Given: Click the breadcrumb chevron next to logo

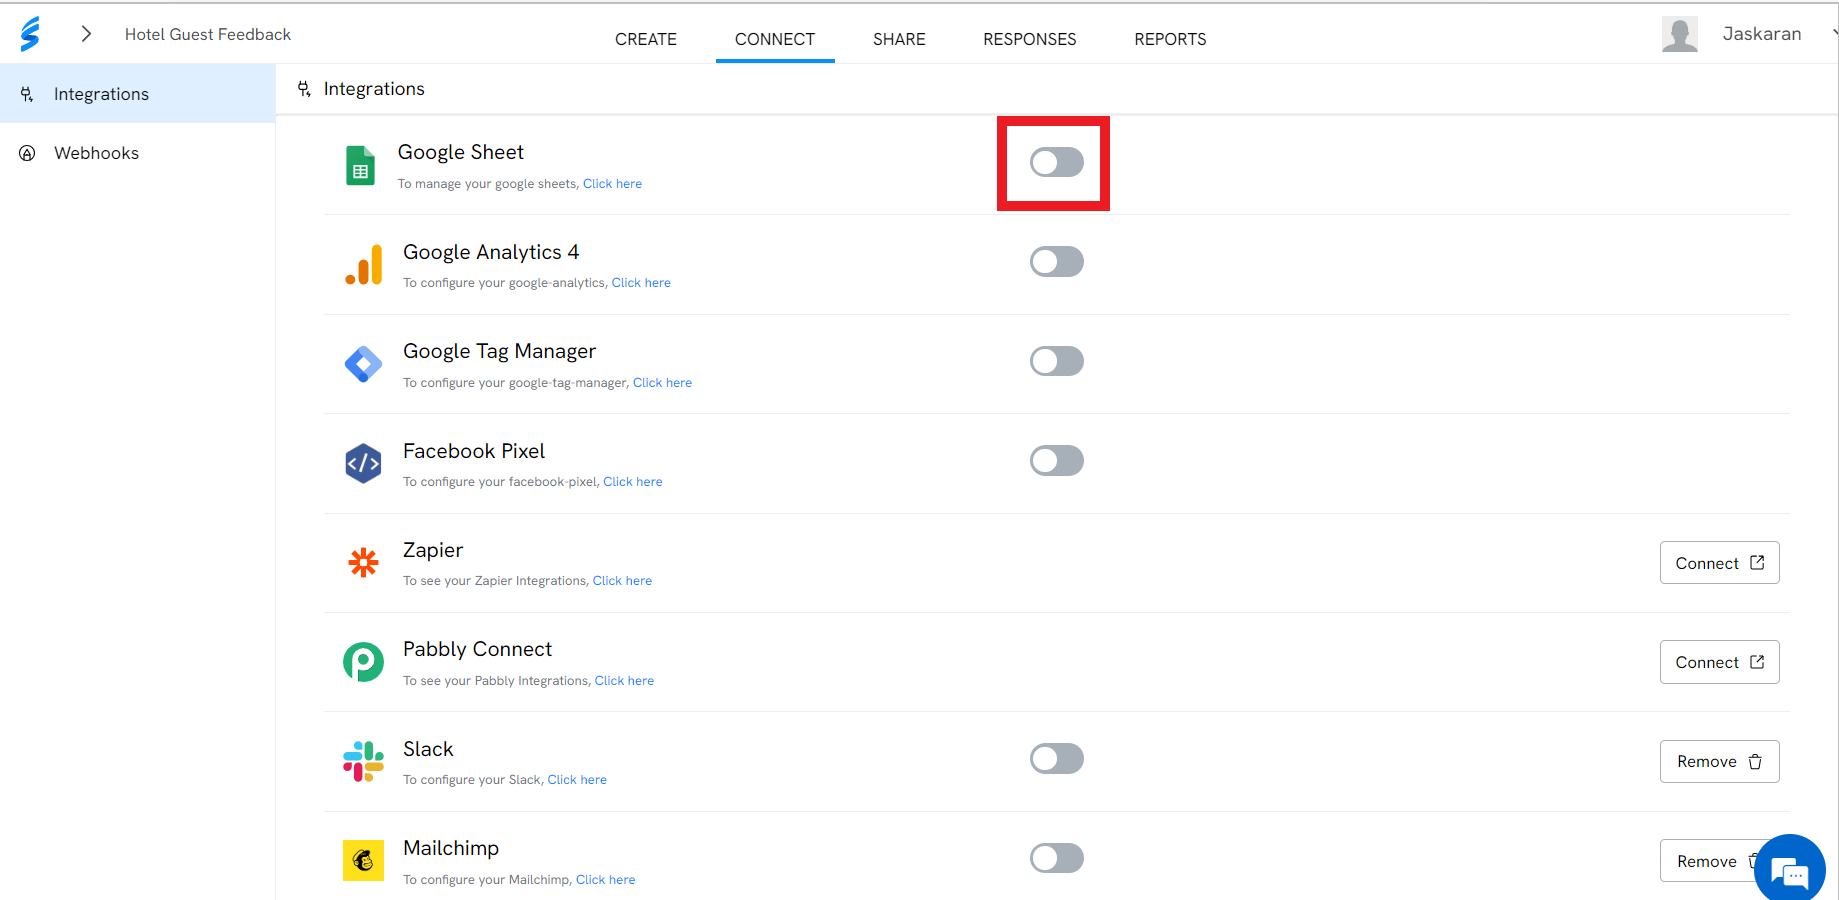Looking at the screenshot, I should [x=86, y=34].
